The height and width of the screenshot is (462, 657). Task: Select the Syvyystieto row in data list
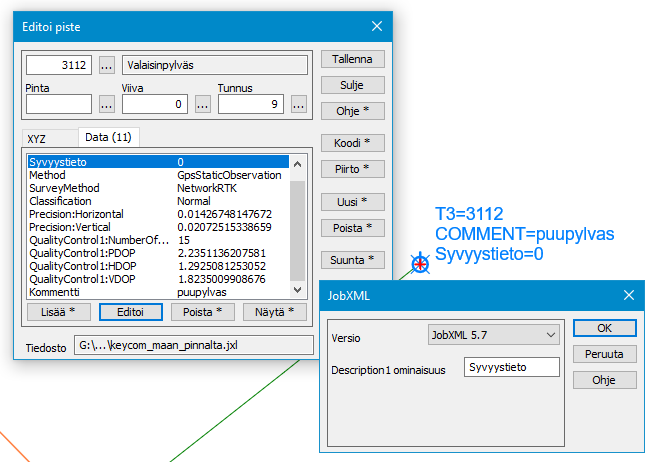pyautogui.click(x=157, y=162)
